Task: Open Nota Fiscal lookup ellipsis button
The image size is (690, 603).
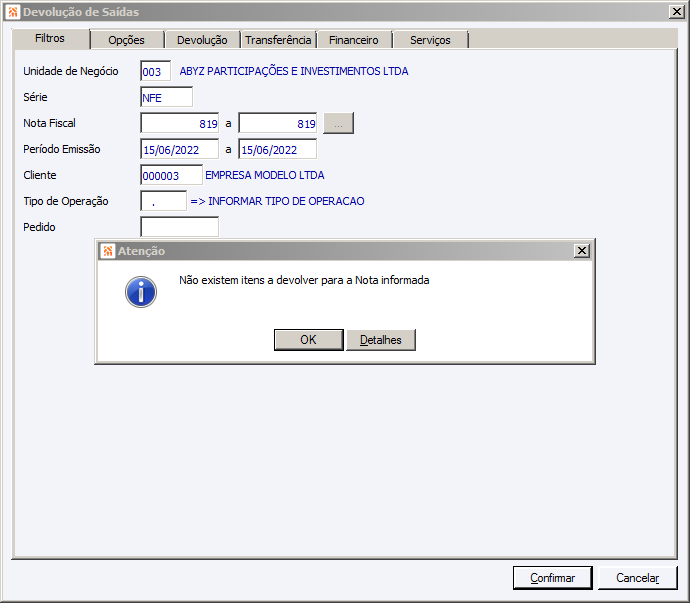Action: tap(338, 123)
